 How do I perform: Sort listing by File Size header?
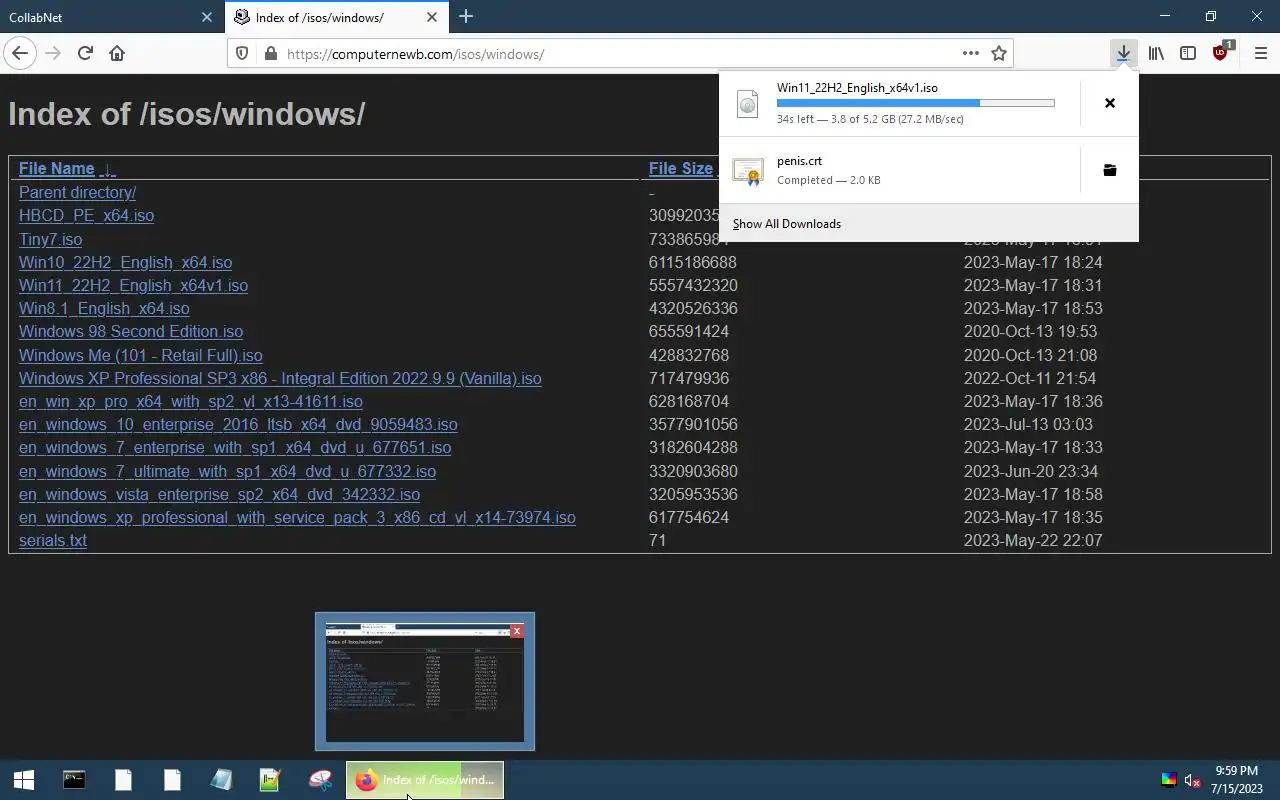[x=681, y=169]
